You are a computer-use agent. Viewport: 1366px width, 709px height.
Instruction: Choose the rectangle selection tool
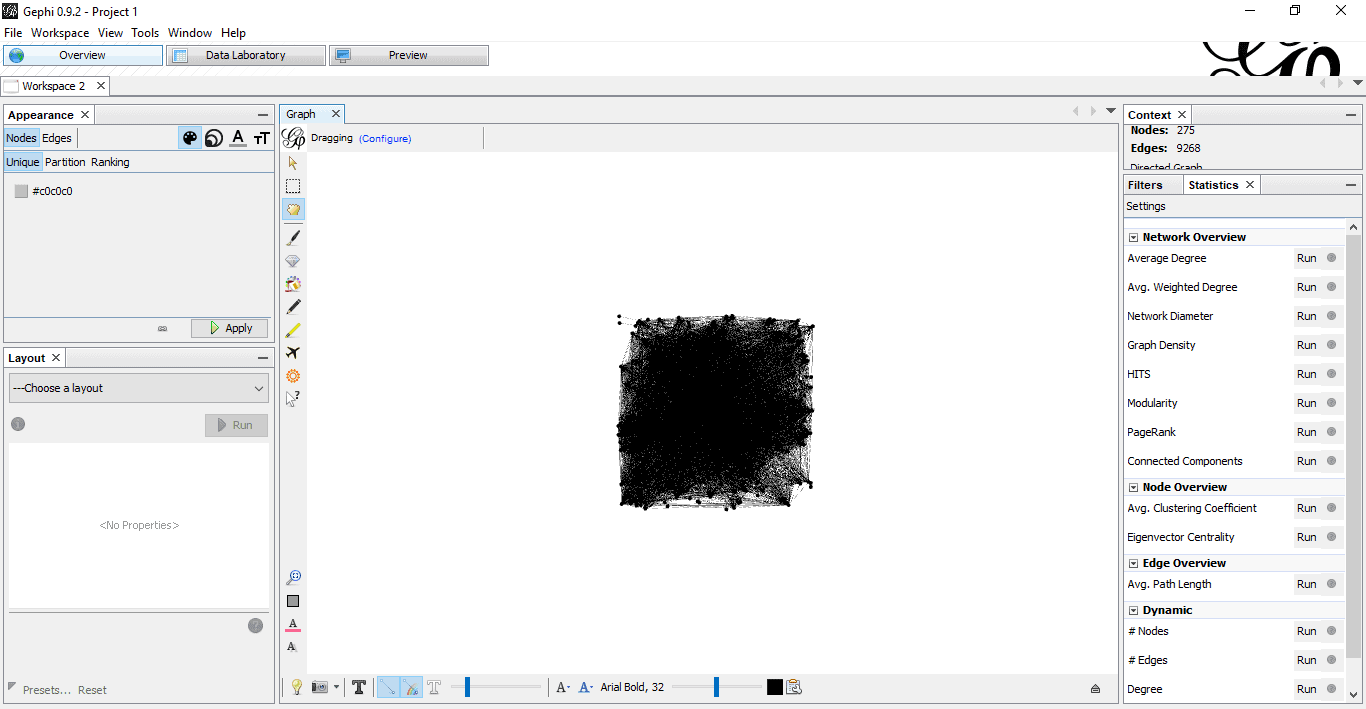(x=293, y=186)
